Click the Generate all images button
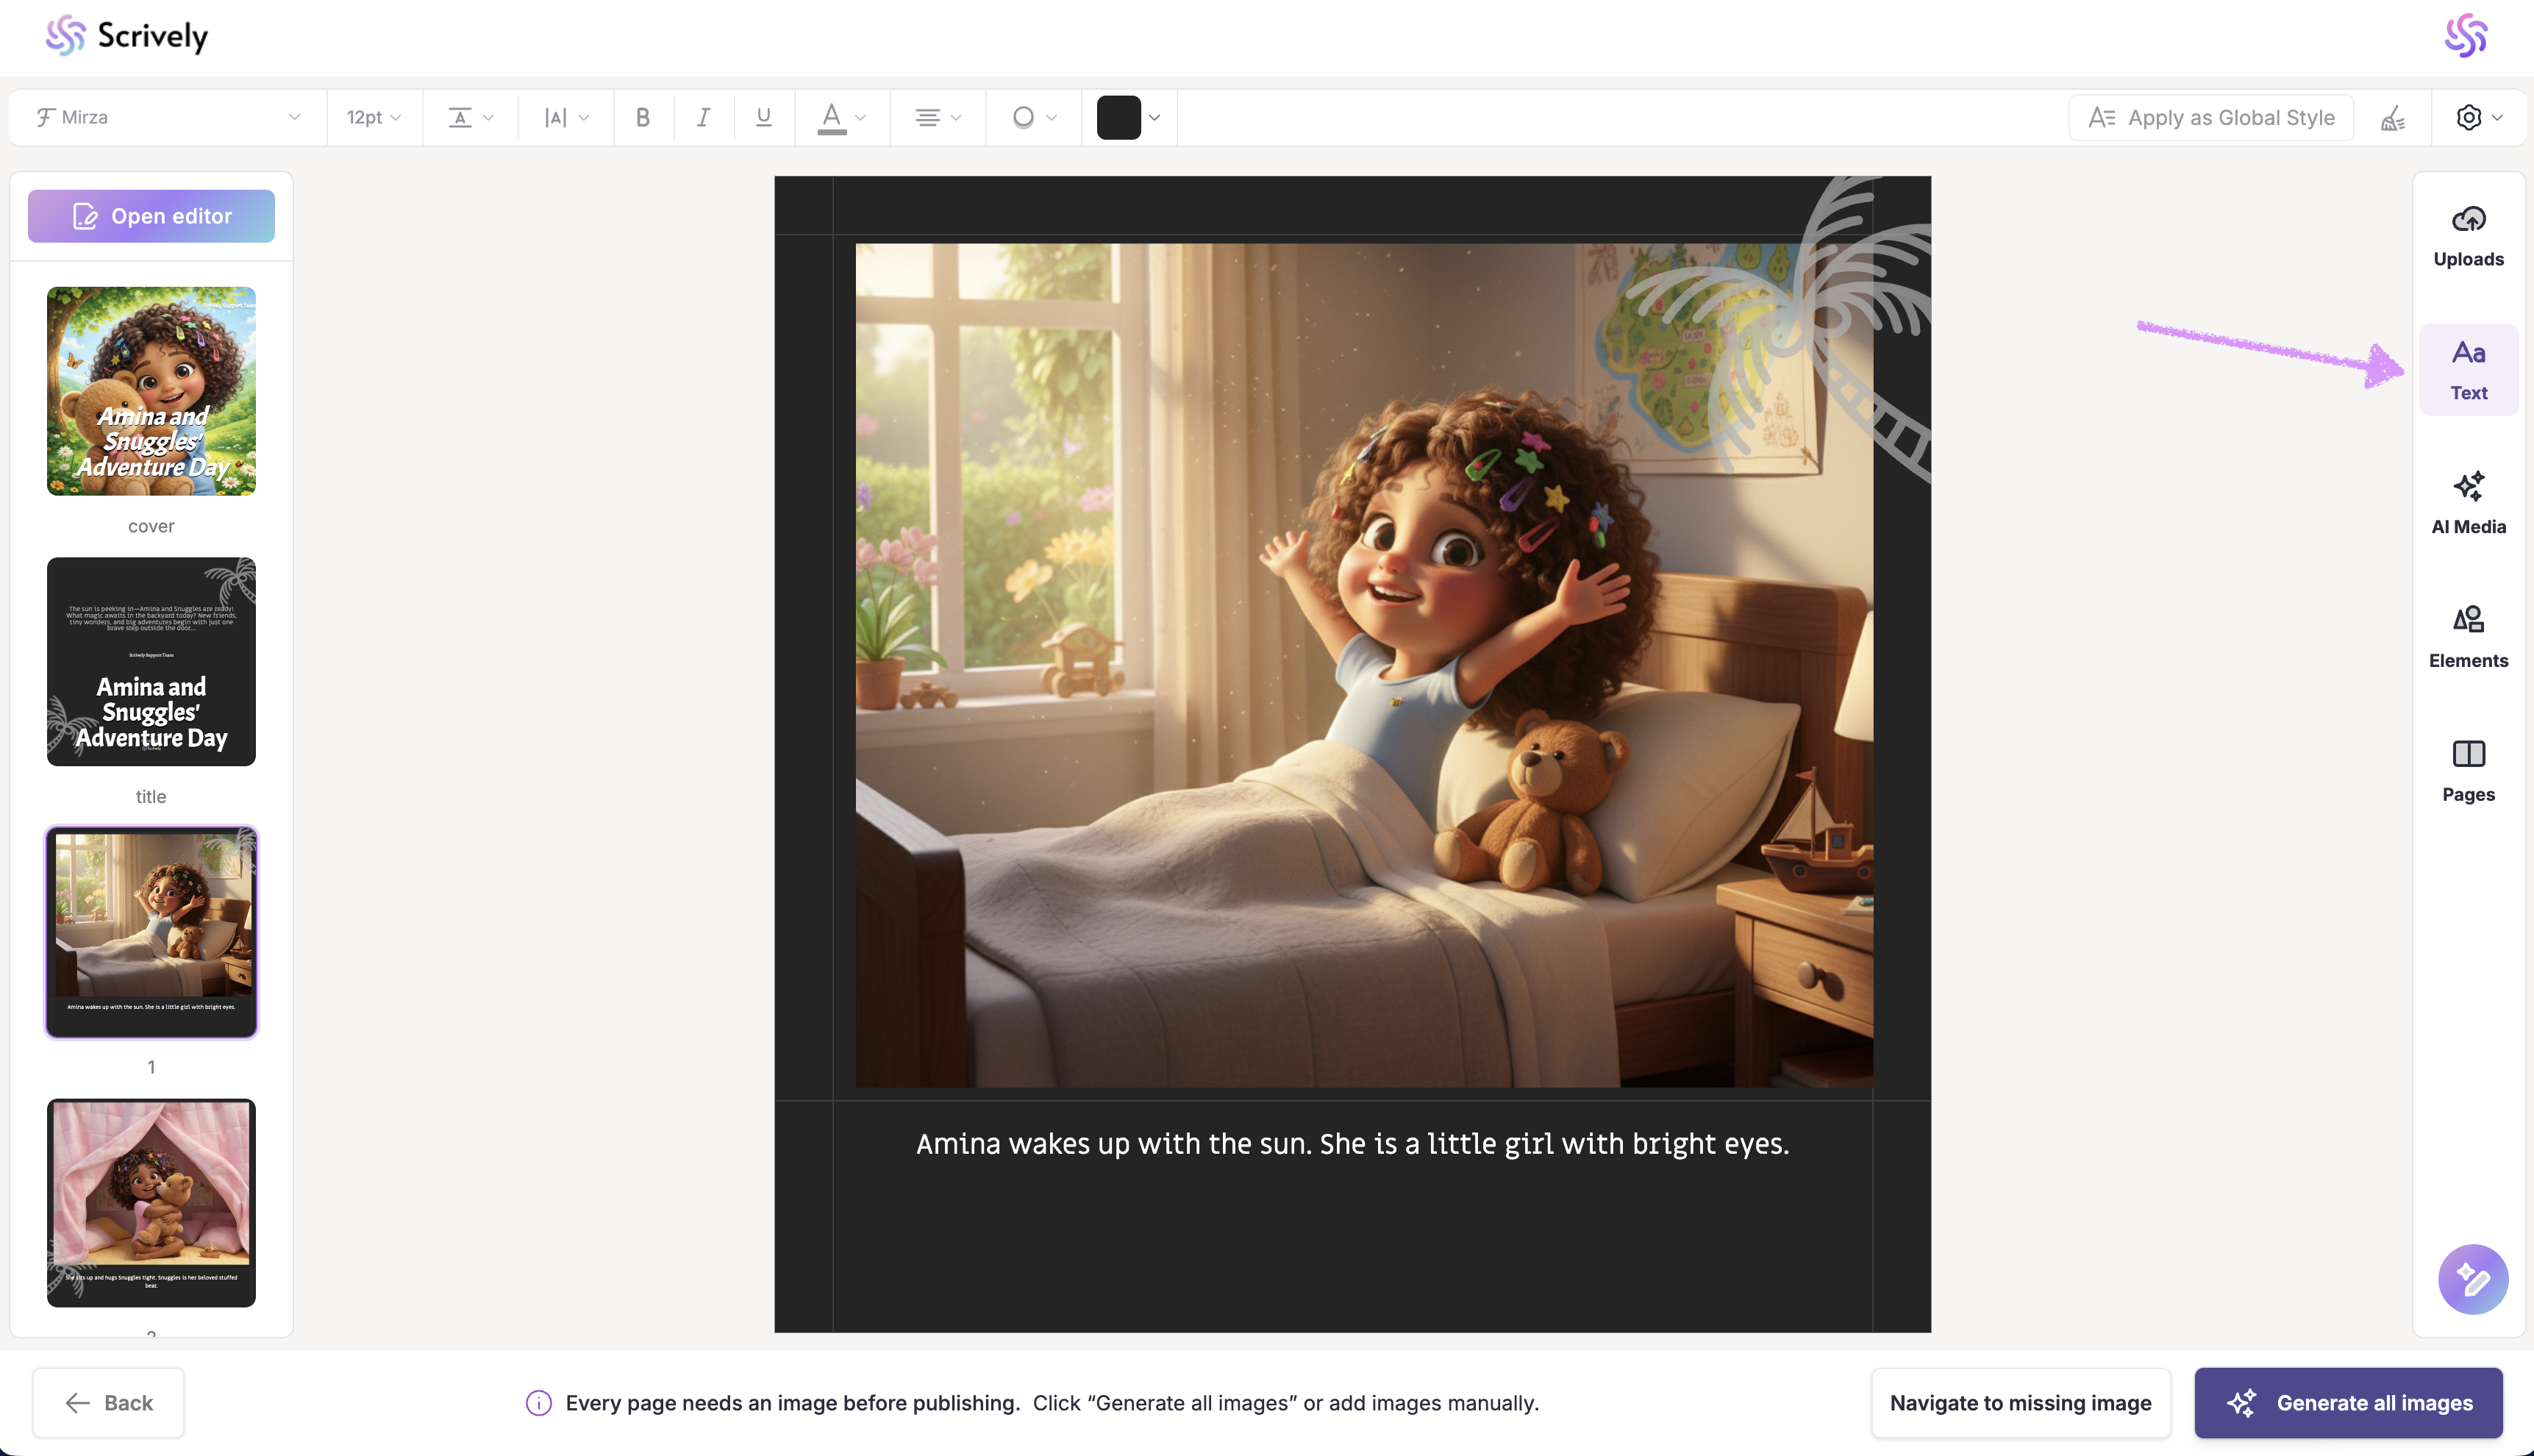 2347,1402
